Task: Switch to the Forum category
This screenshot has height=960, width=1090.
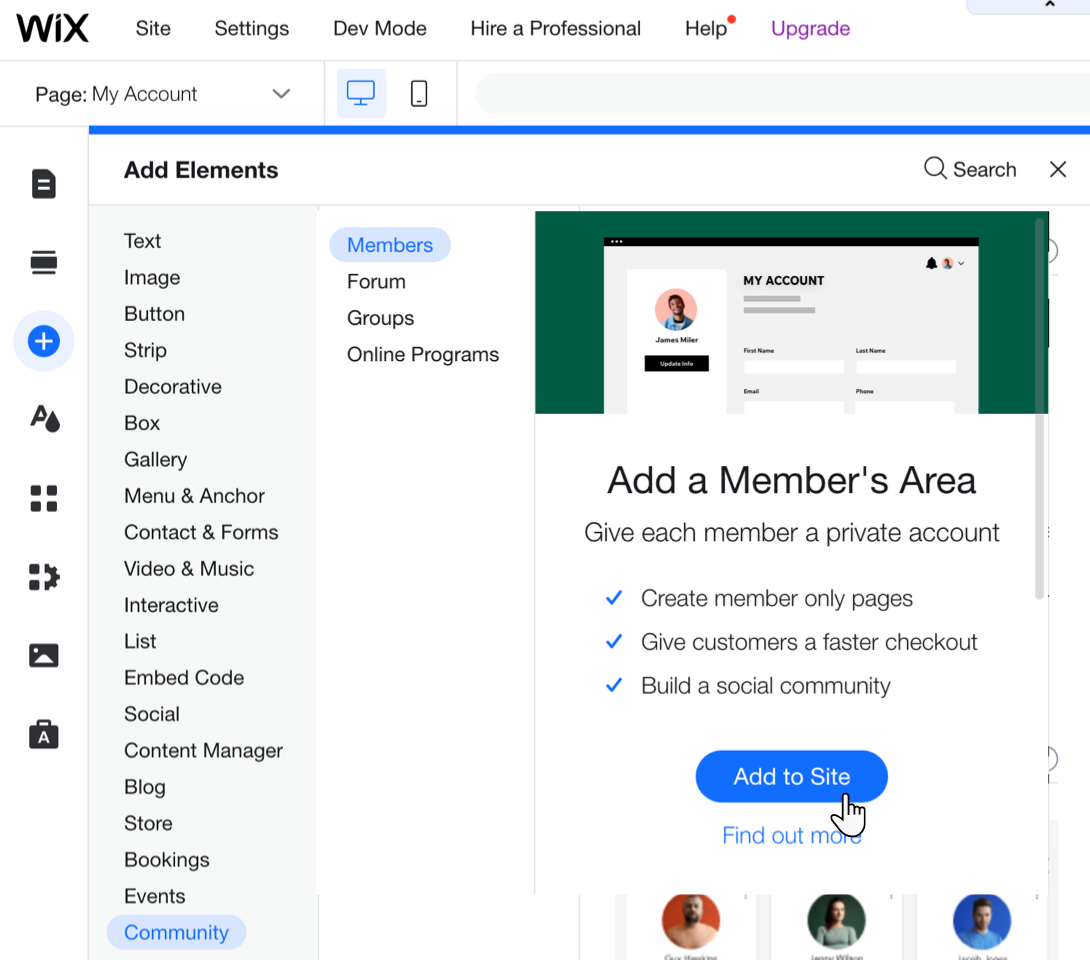Action: (376, 281)
